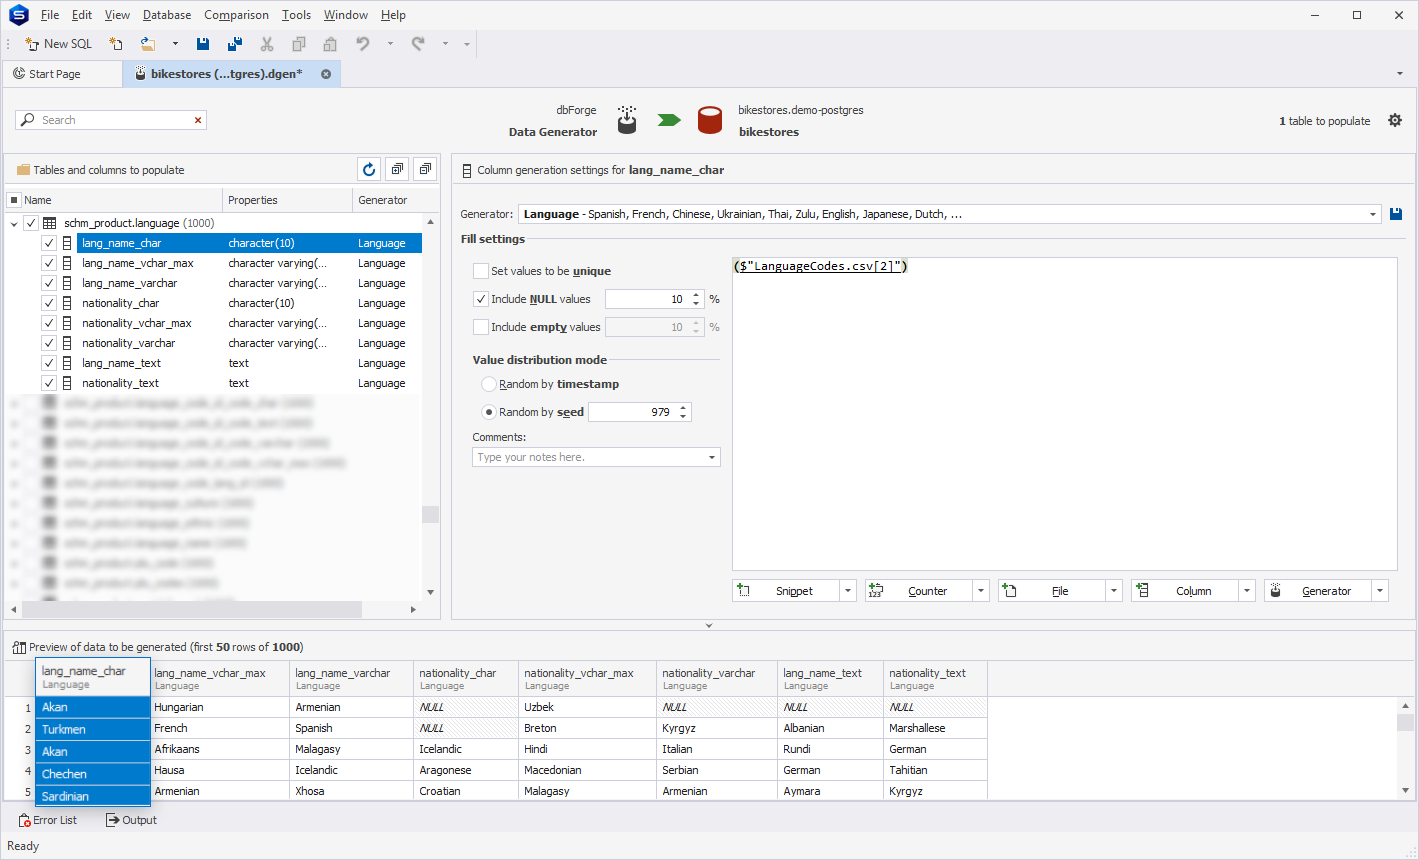The width and height of the screenshot is (1419, 860).
Task: Select the lang_name_varchar tree row
Action: click(x=249, y=283)
